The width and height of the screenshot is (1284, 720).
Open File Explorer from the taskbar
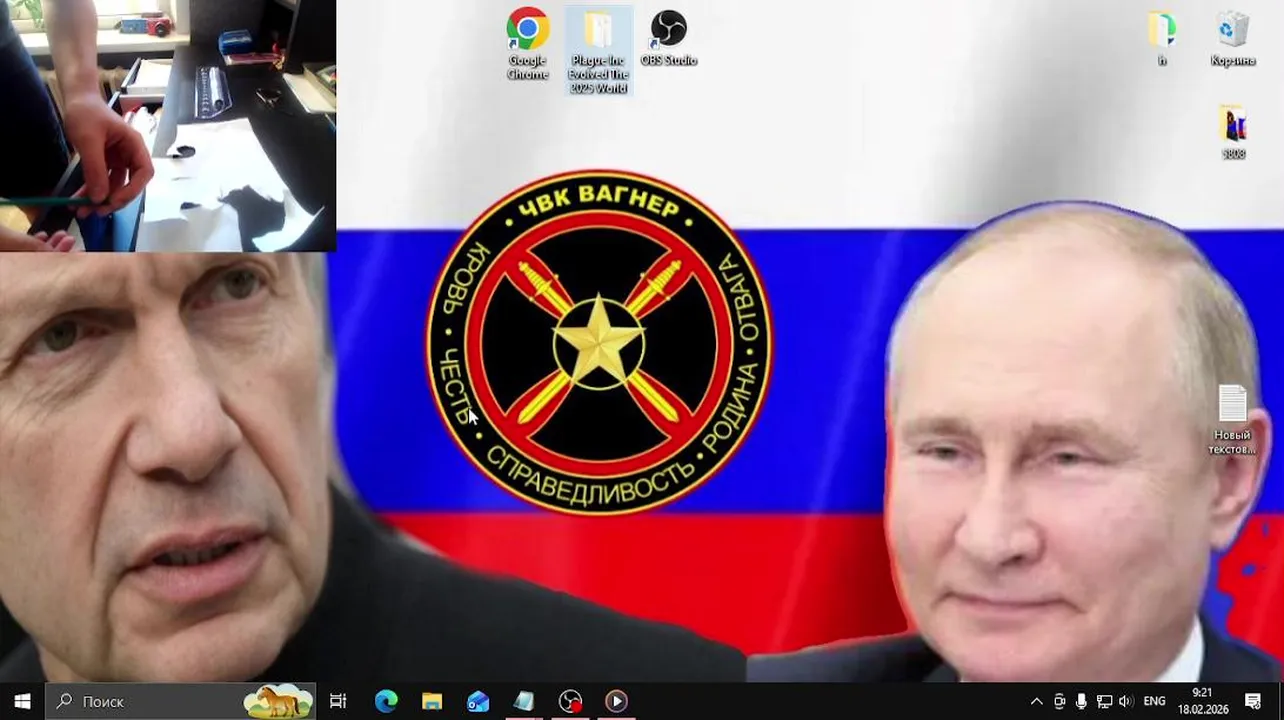point(432,701)
